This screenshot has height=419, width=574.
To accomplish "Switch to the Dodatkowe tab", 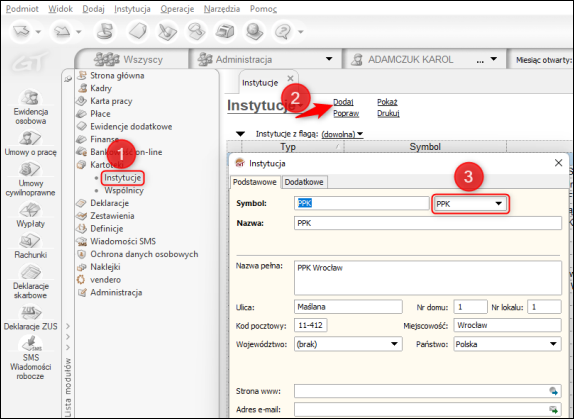I will click(x=304, y=182).
